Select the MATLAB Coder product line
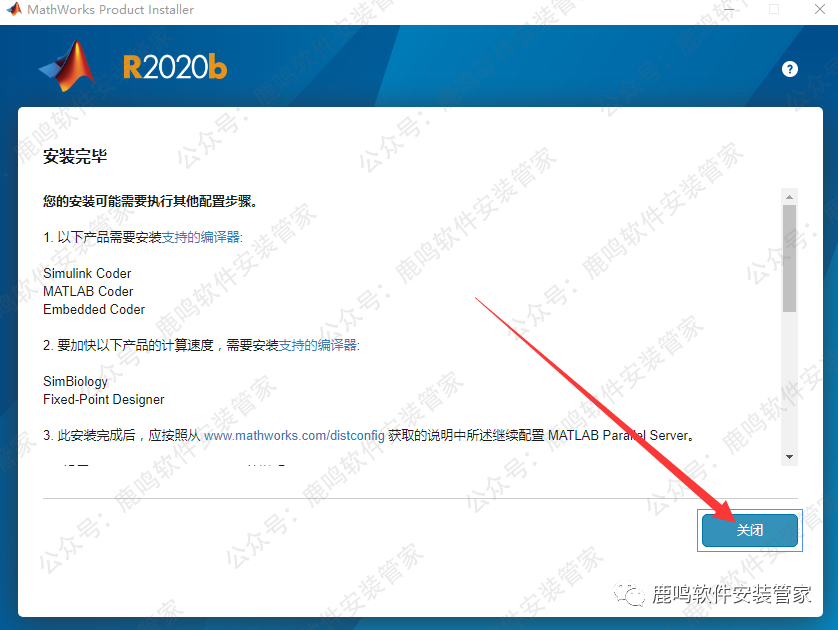838x630 pixels. click(88, 291)
